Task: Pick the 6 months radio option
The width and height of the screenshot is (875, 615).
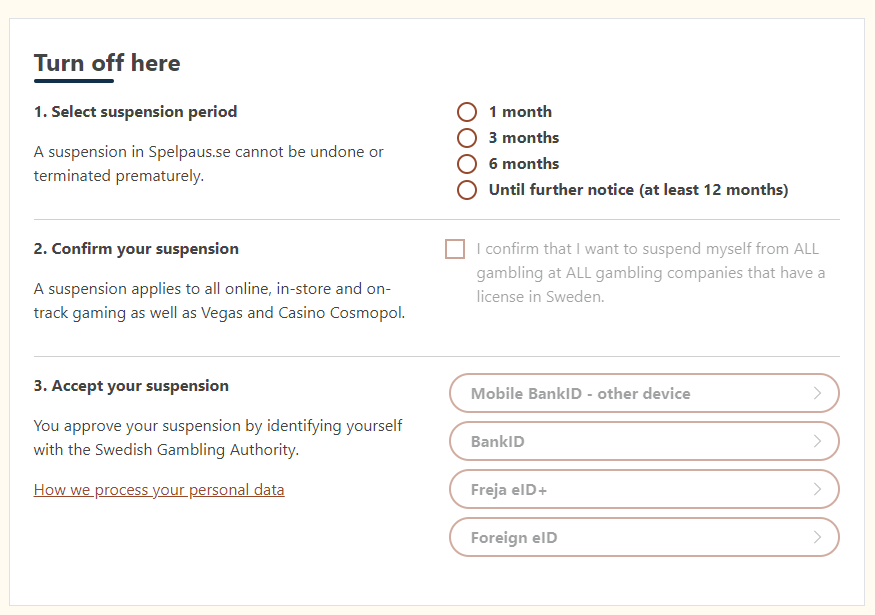Action: tap(467, 164)
